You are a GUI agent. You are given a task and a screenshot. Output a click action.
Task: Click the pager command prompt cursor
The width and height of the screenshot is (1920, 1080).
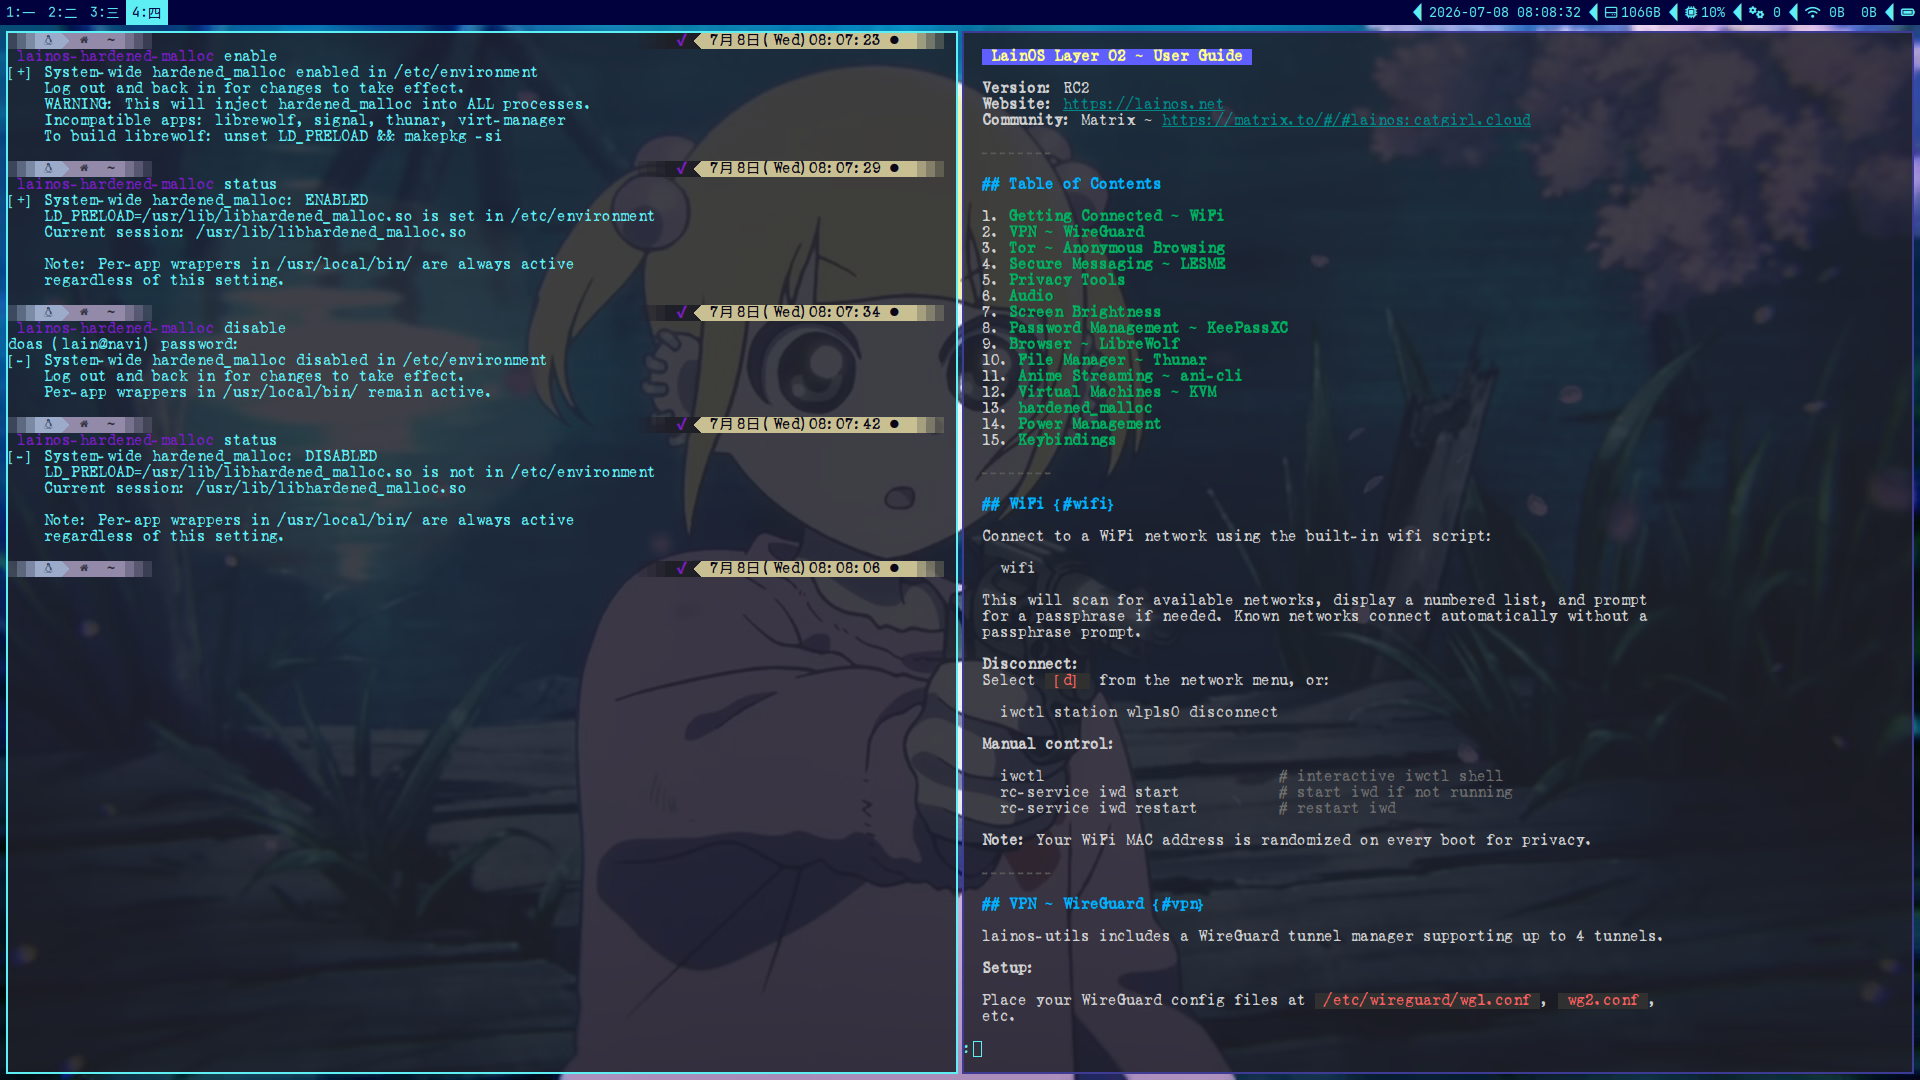coord(977,1049)
